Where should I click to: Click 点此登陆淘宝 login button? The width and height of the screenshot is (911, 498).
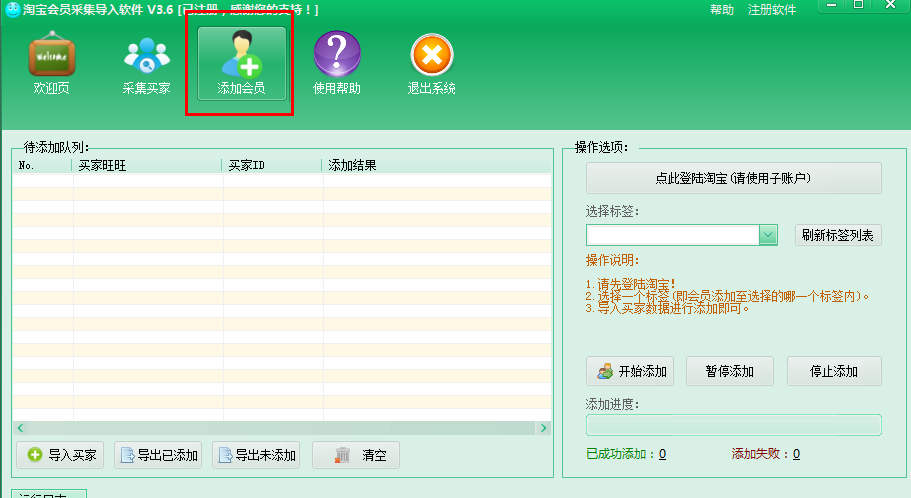point(733,178)
